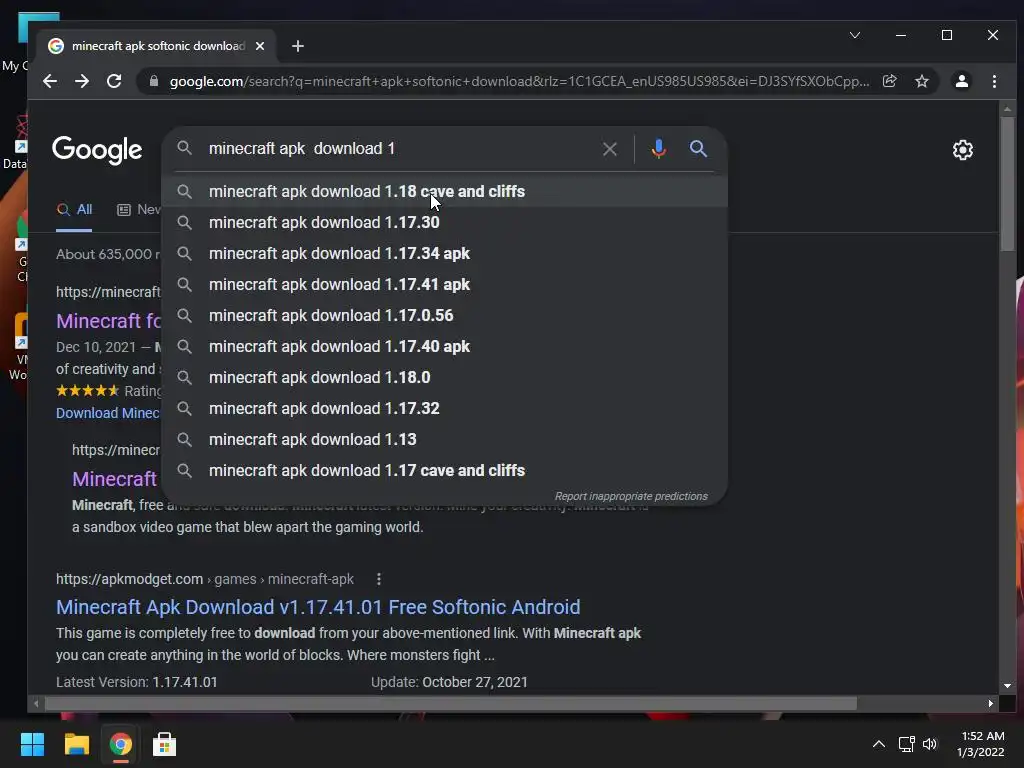Open File Explorer from the taskbar
The image size is (1024, 768).
coord(76,744)
